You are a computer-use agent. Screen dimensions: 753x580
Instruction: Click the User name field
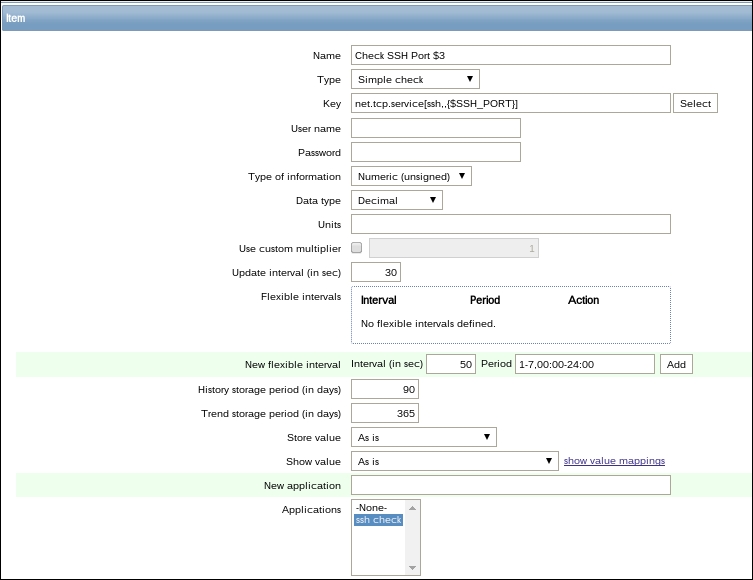tap(436, 128)
